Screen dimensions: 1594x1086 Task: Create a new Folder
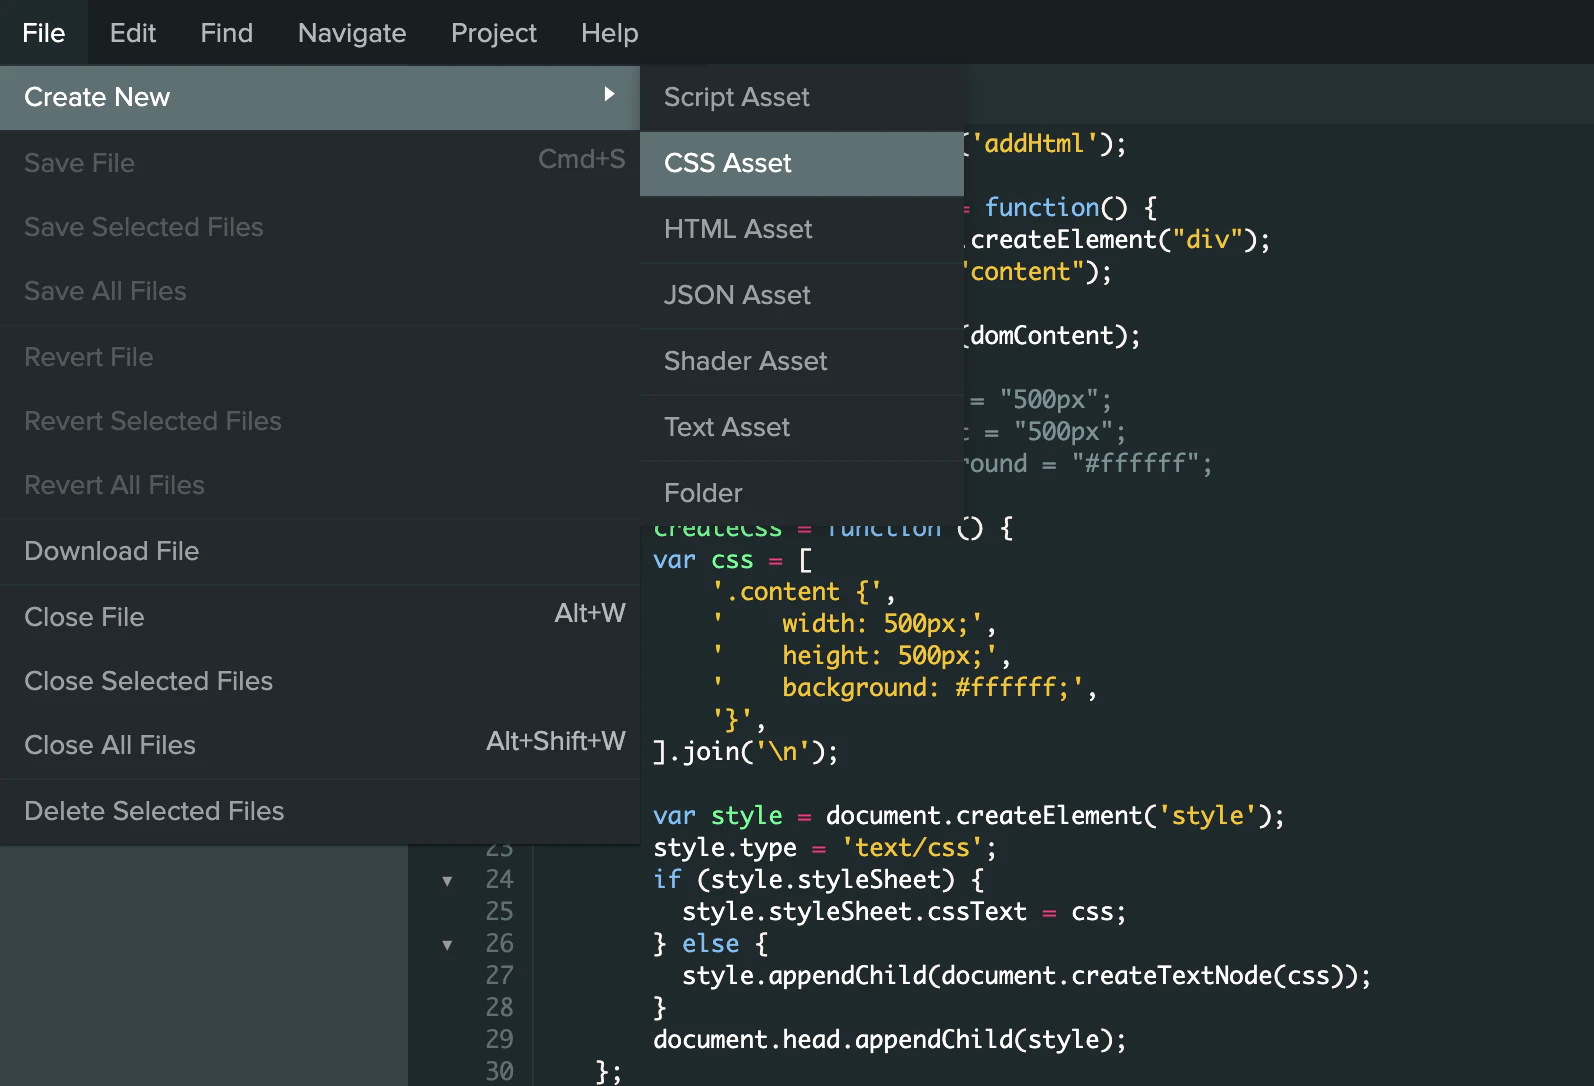tap(802, 493)
